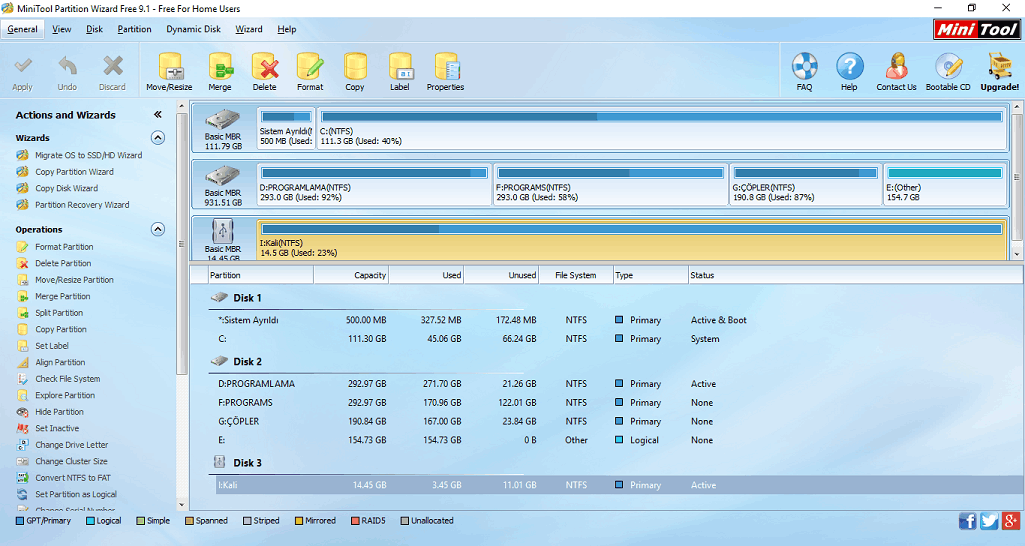Click the RAID5 legend color swatch
This screenshot has height=546, width=1025.
356,521
